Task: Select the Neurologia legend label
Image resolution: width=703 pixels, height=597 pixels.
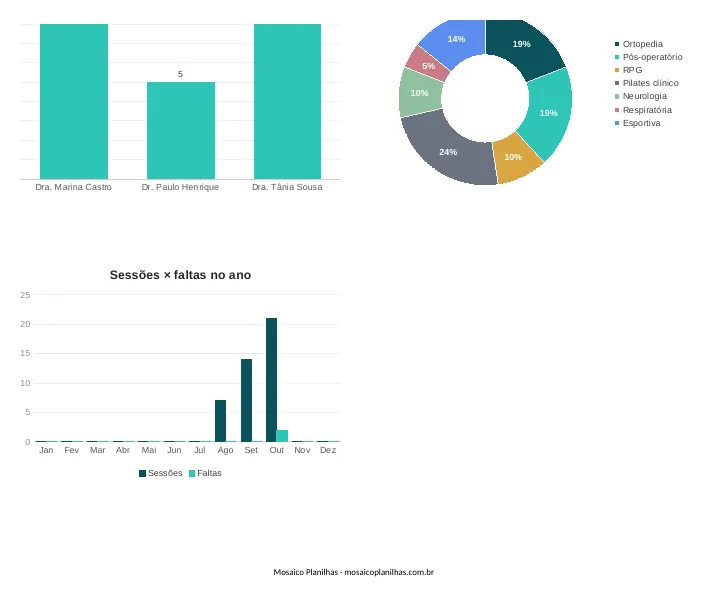Action: pos(645,96)
